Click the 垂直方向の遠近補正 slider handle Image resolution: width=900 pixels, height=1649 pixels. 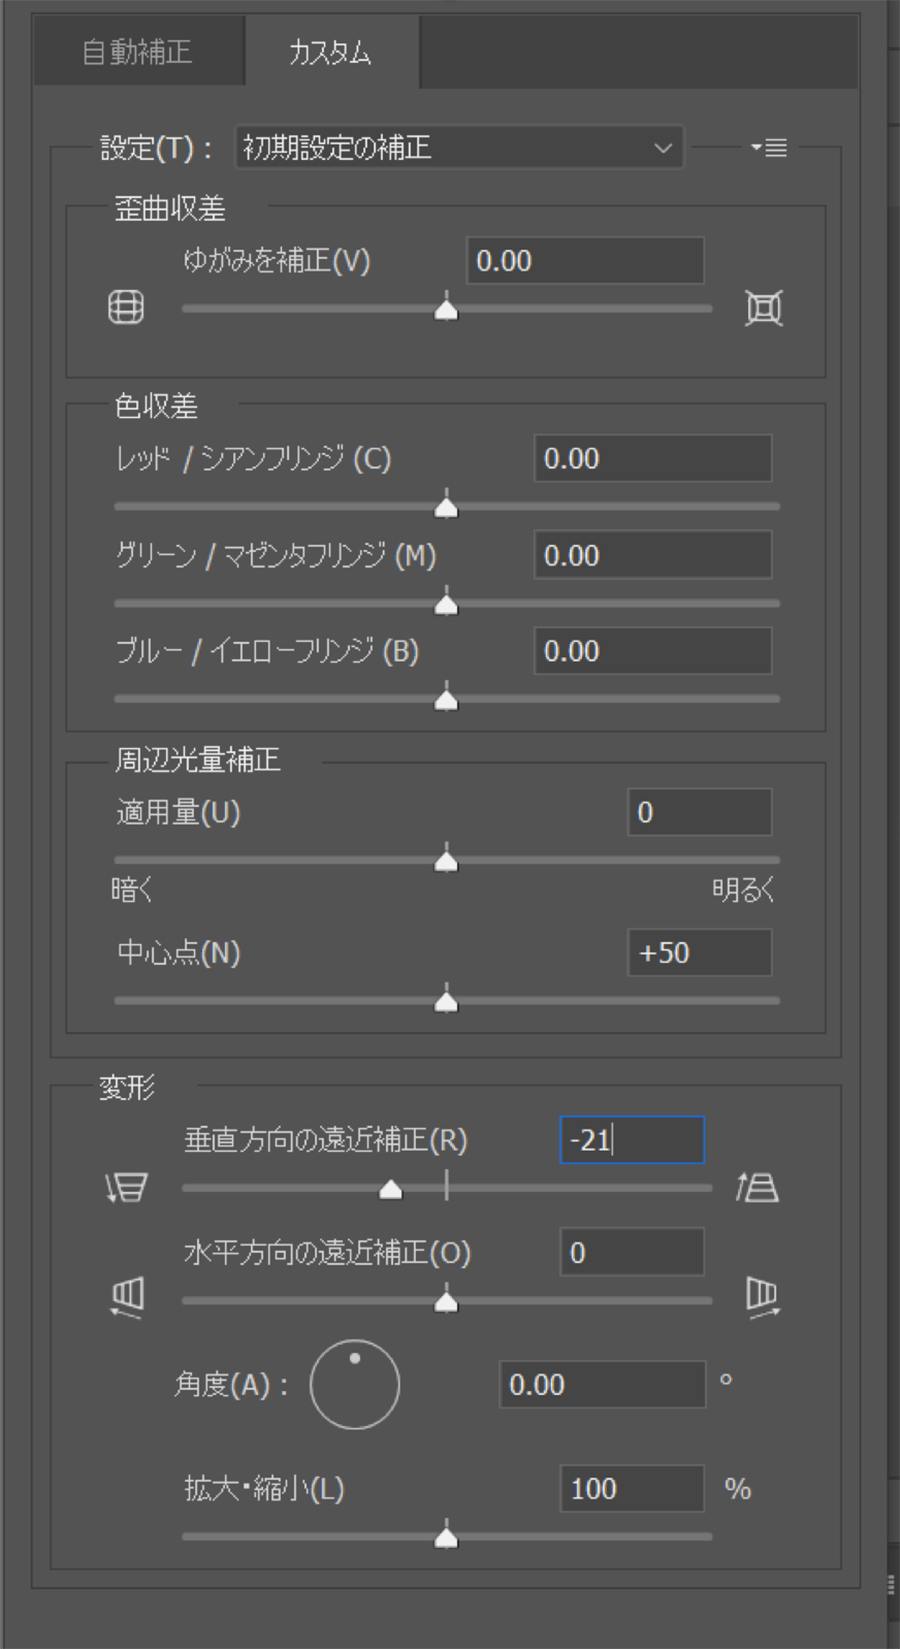(390, 1188)
